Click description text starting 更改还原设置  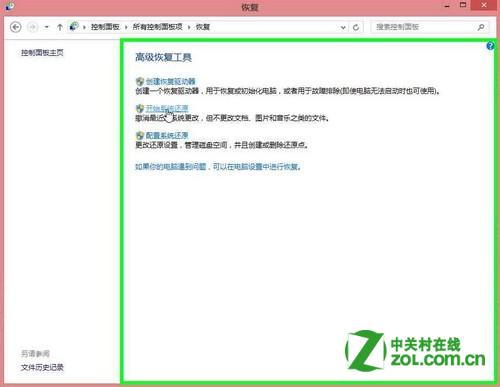[x=222, y=145]
